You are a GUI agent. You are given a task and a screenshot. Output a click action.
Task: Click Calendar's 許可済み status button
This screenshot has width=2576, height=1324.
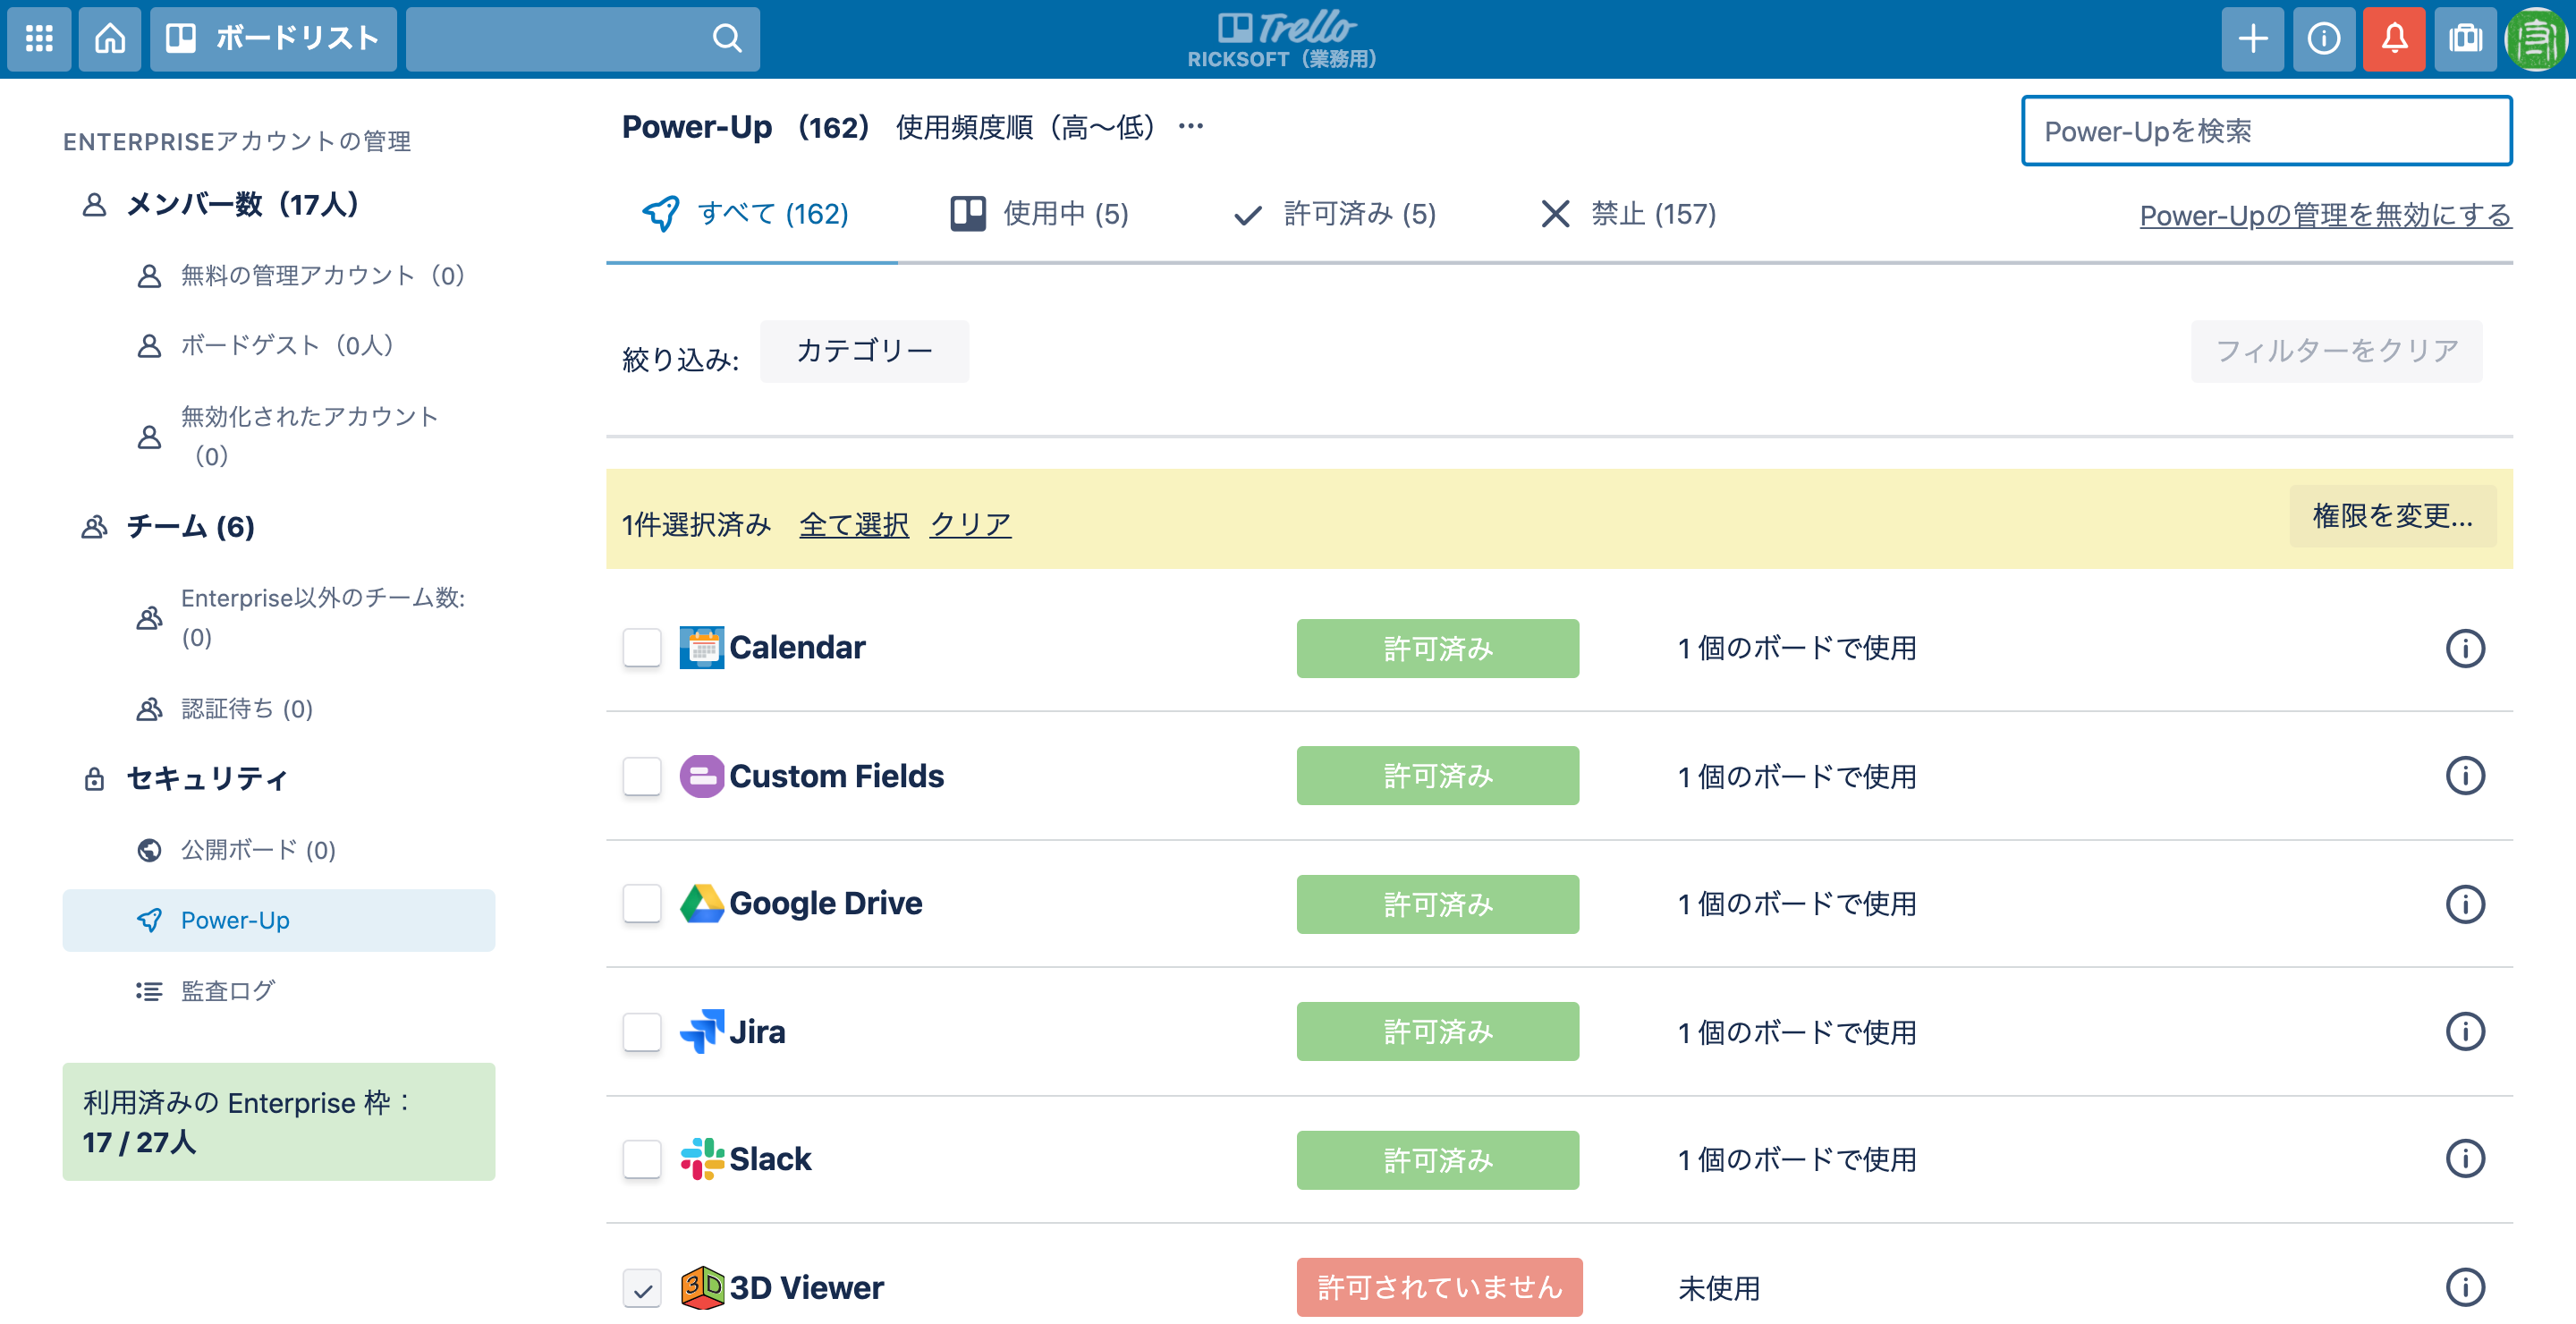point(1437,649)
